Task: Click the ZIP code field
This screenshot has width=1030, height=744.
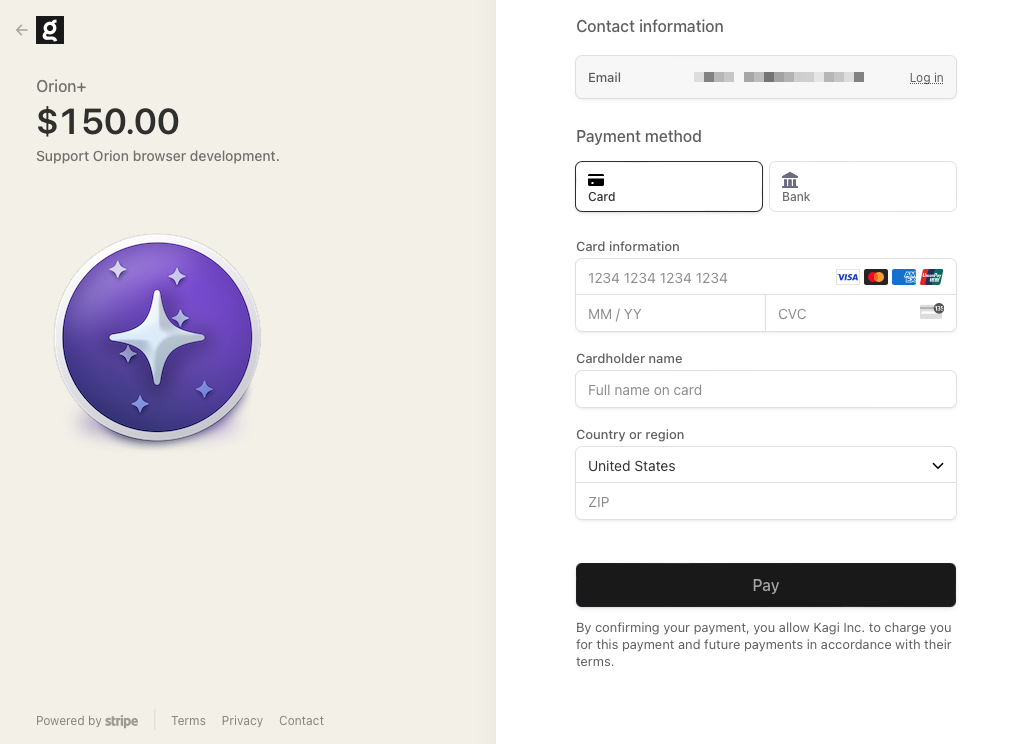Action: [x=765, y=502]
